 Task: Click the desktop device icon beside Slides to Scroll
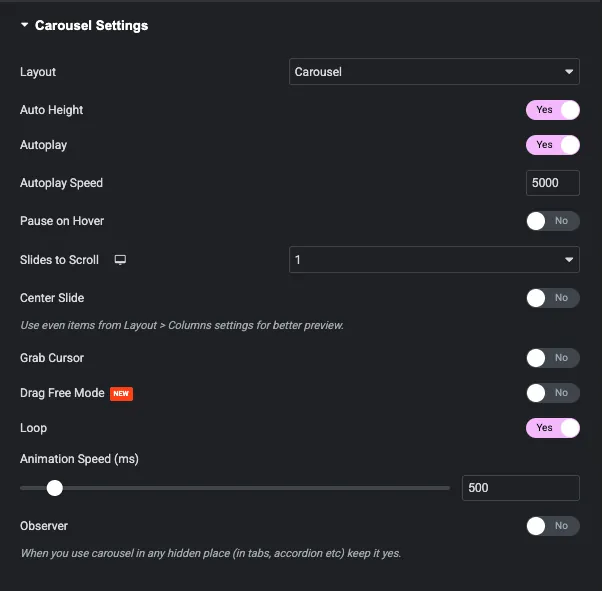tap(120, 260)
